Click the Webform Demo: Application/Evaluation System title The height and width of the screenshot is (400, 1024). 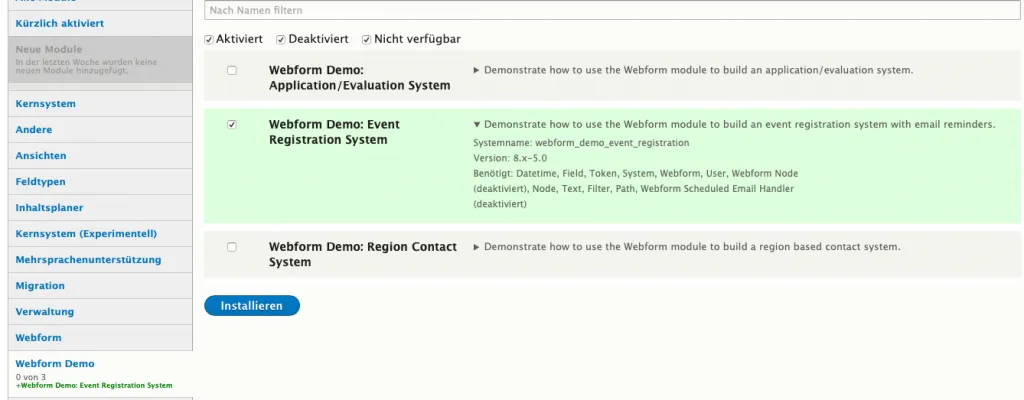(x=359, y=78)
